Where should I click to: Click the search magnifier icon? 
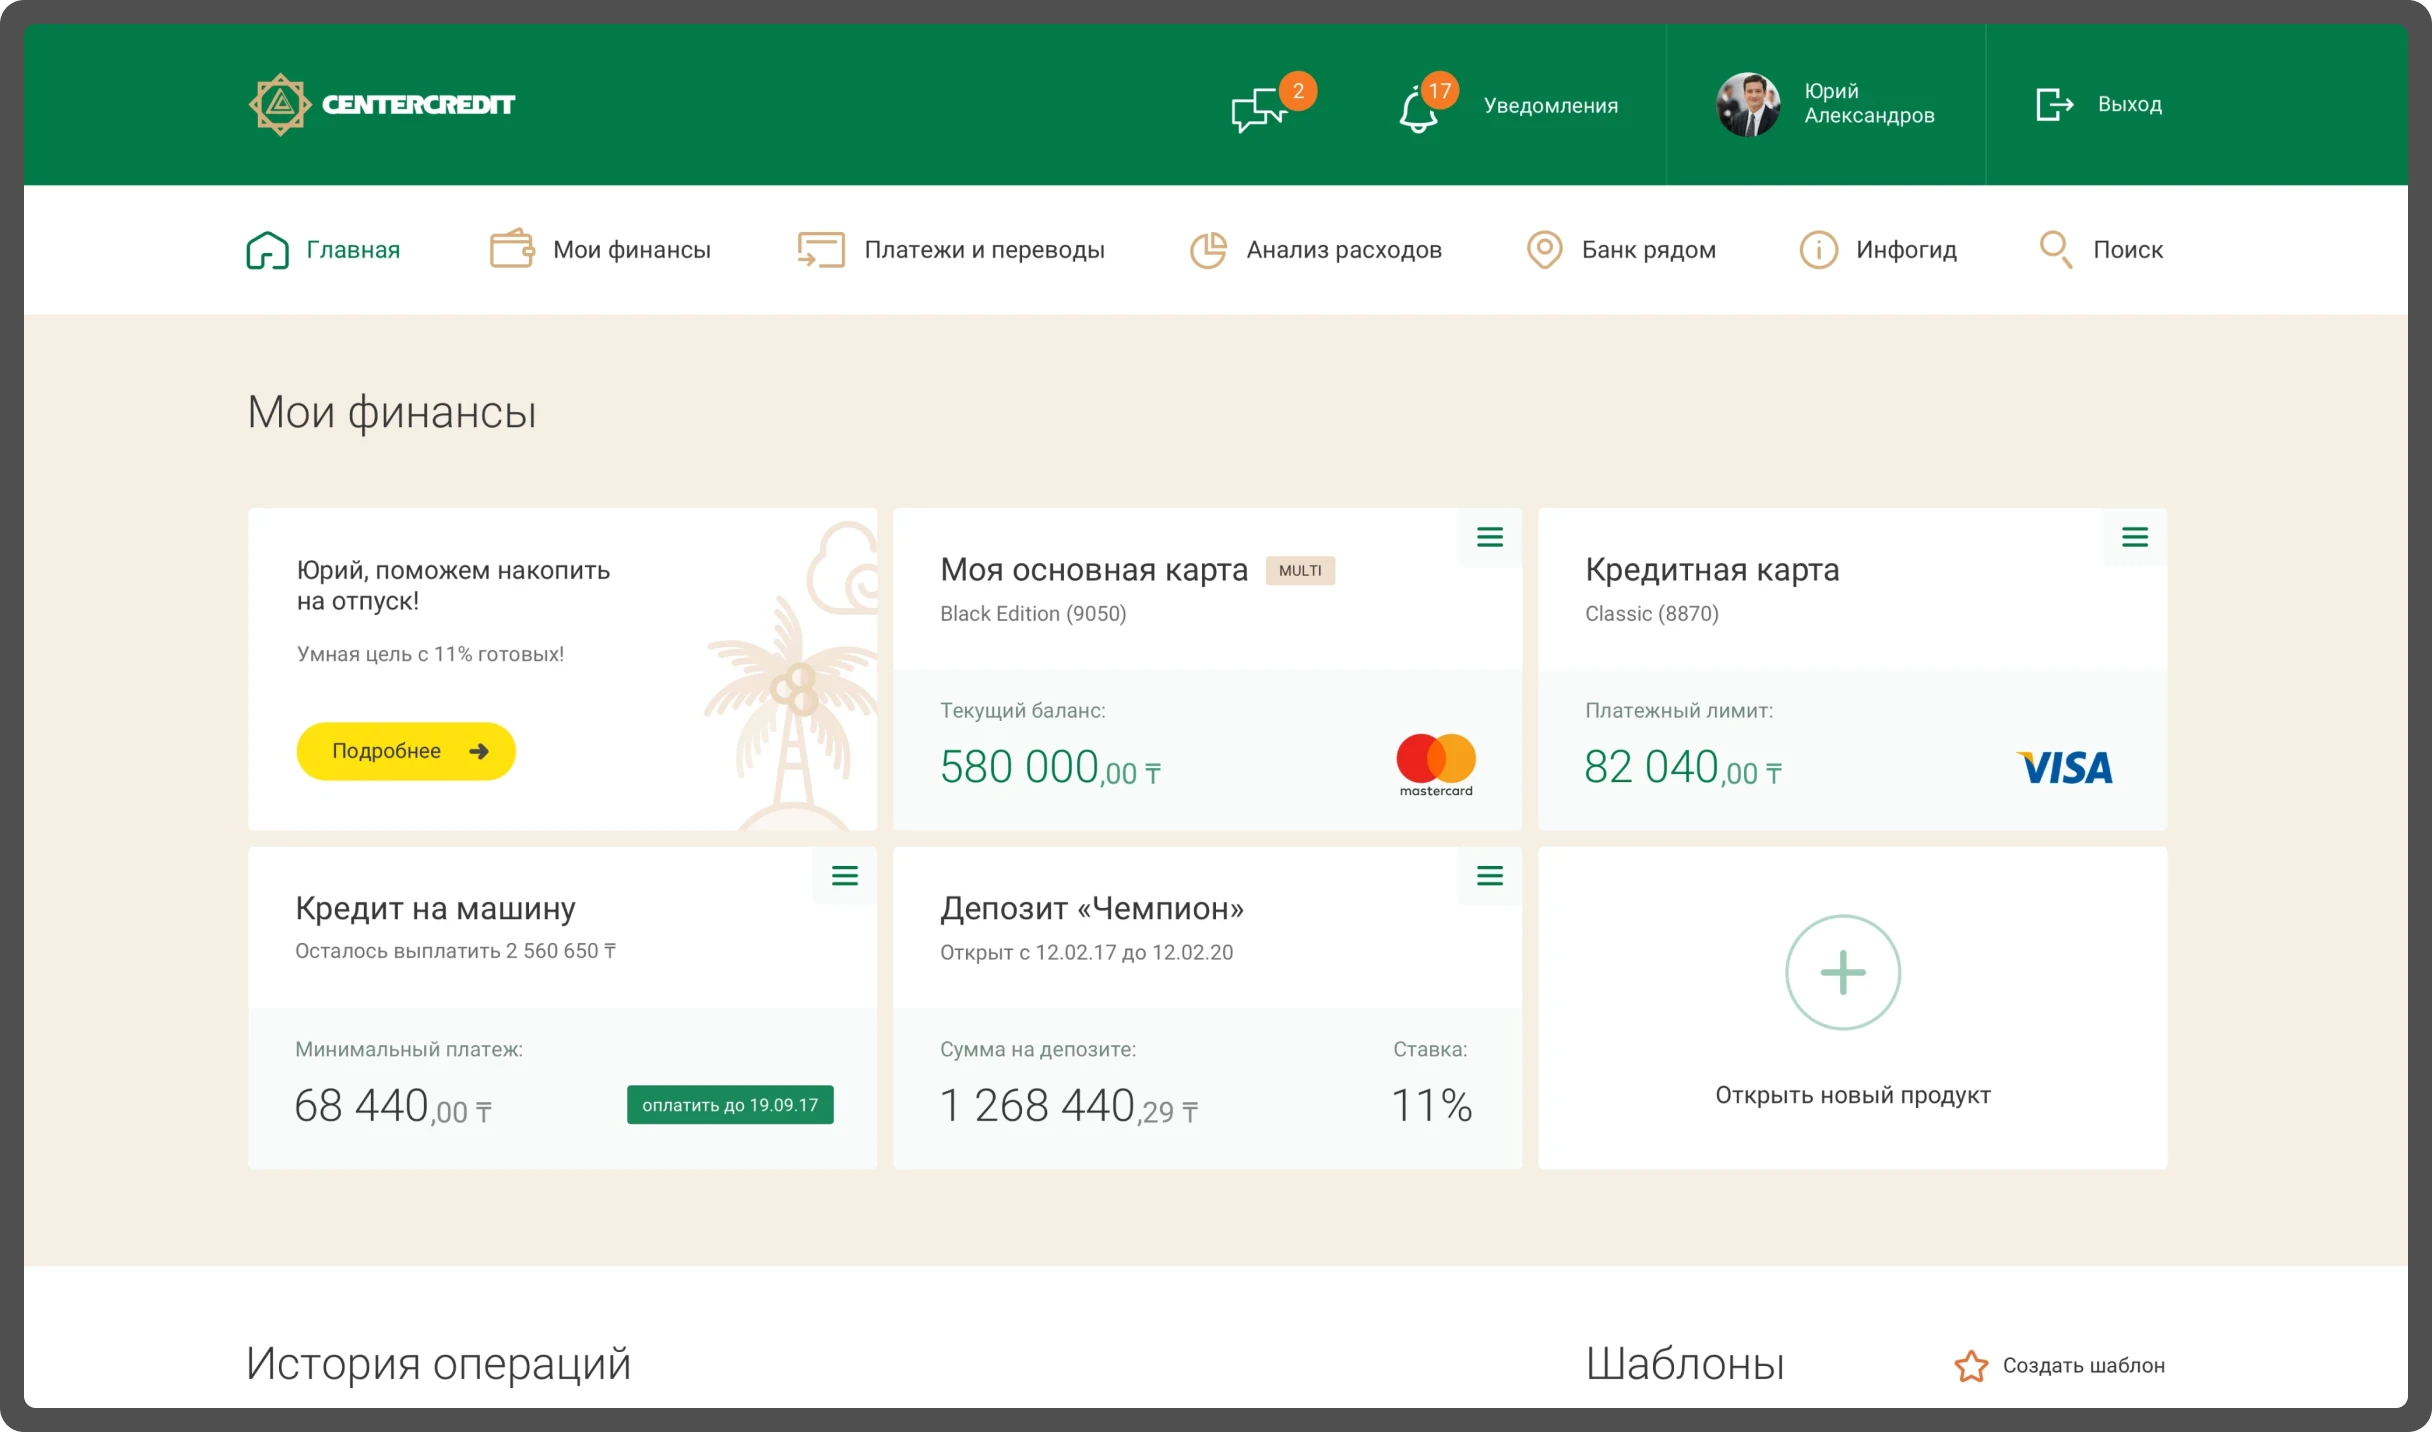click(2055, 249)
